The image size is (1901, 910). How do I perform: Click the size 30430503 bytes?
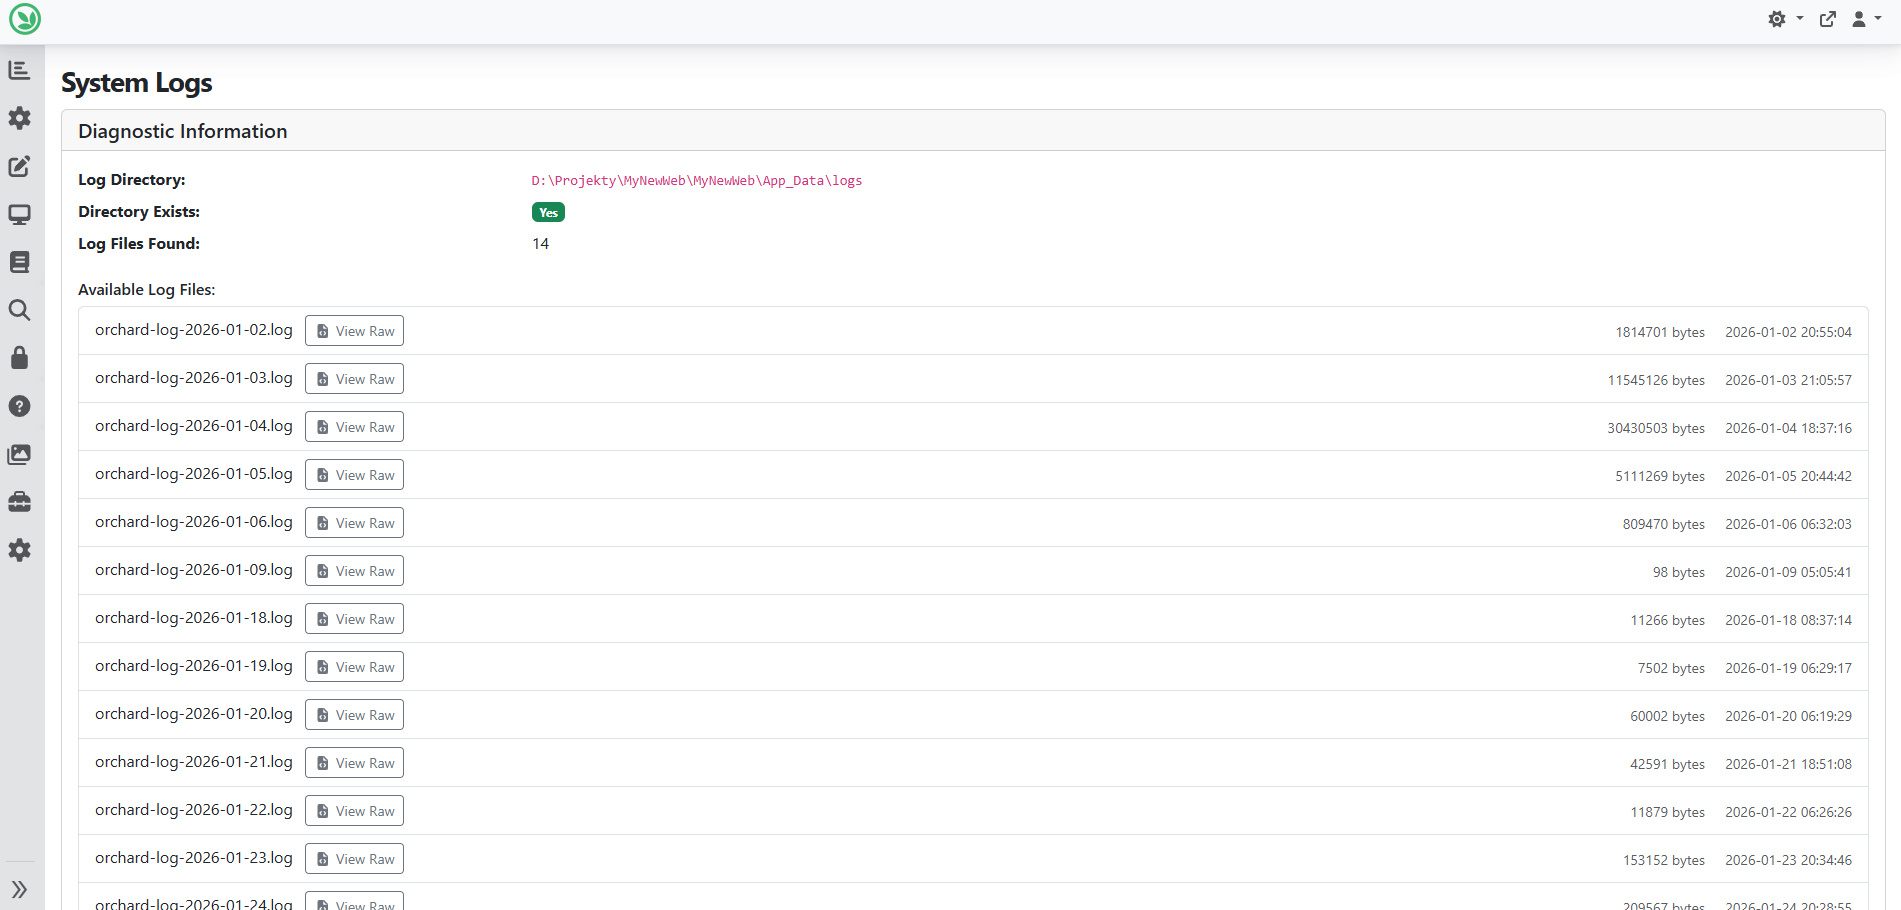(x=1656, y=428)
